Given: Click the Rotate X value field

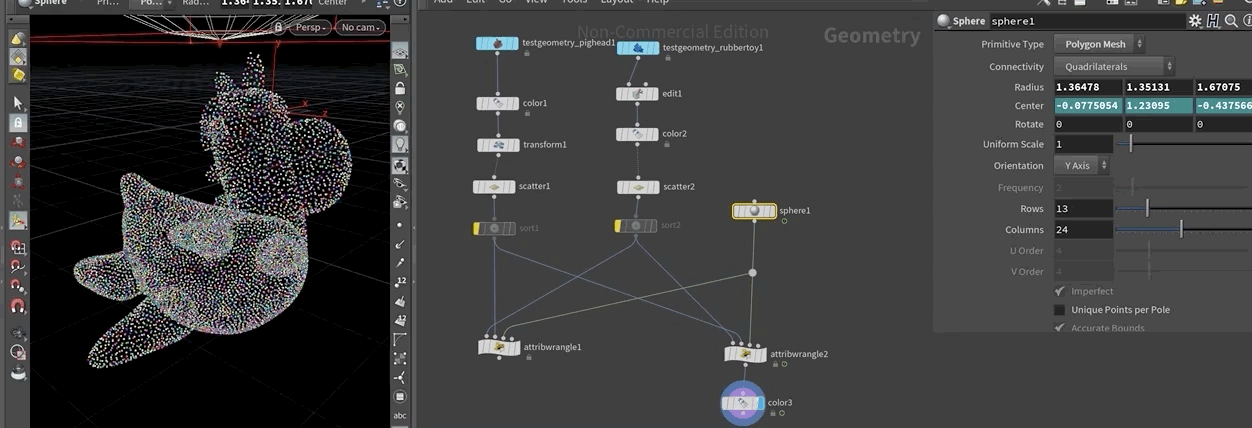Looking at the screenshot, I should pos(1087,125).
